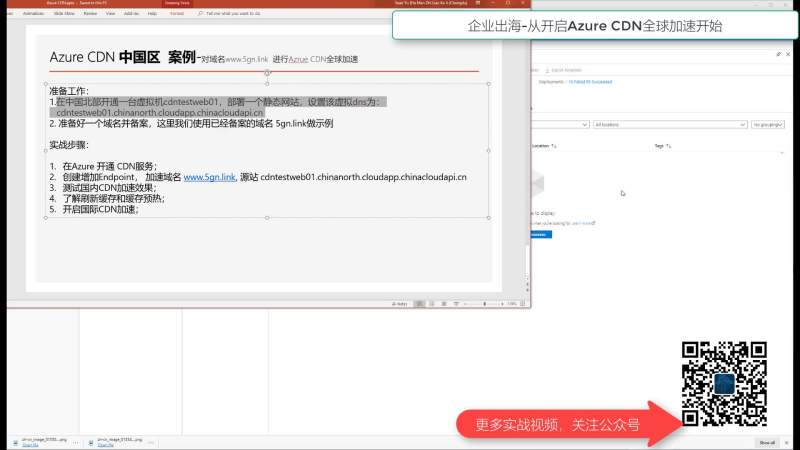Open the Format tab under Drawing Tools
Screen dimensions: 800x450
(x=177, y=13)
